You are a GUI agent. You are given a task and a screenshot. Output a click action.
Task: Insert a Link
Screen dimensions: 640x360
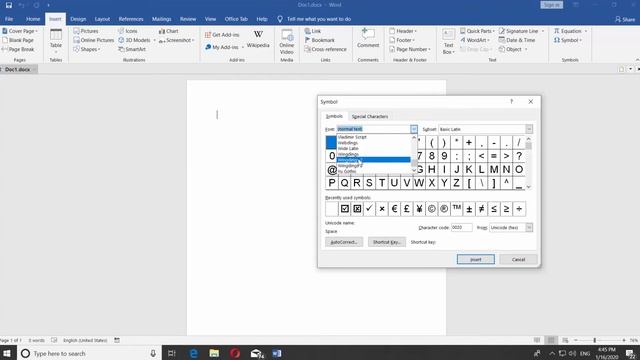click(x=313, y=31)
